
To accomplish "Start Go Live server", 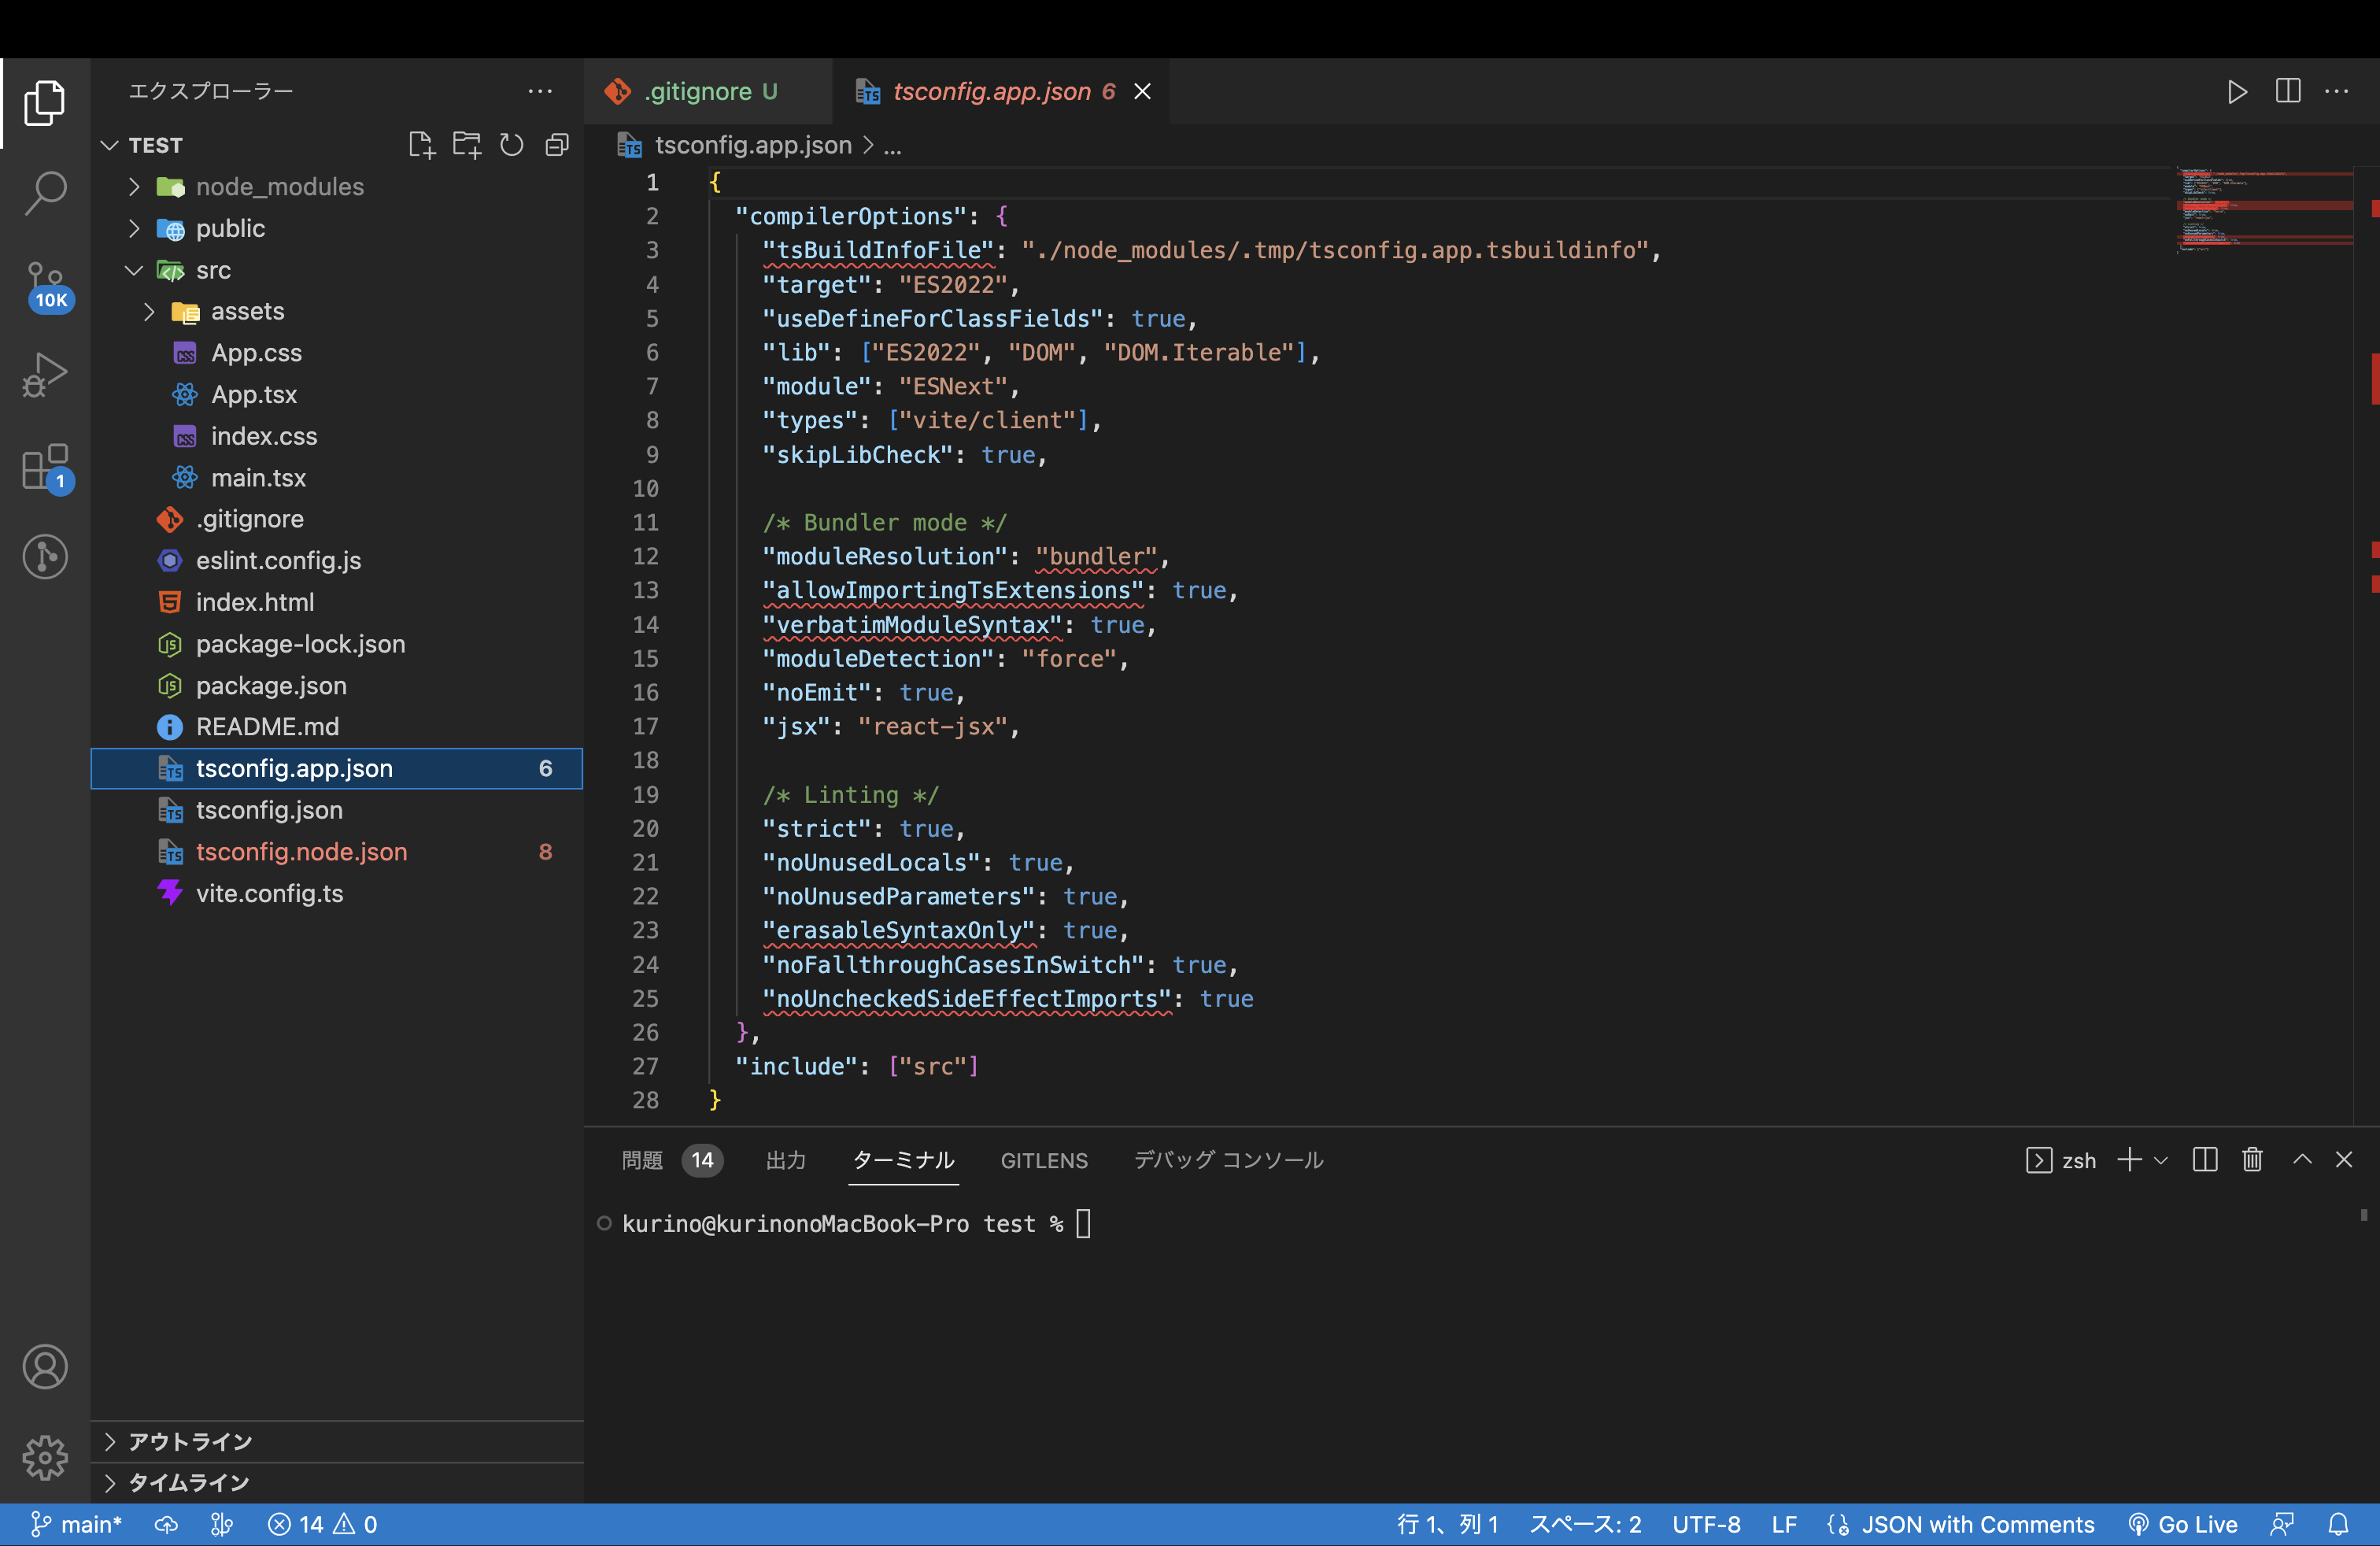I will click(x=2182, y=1524).
